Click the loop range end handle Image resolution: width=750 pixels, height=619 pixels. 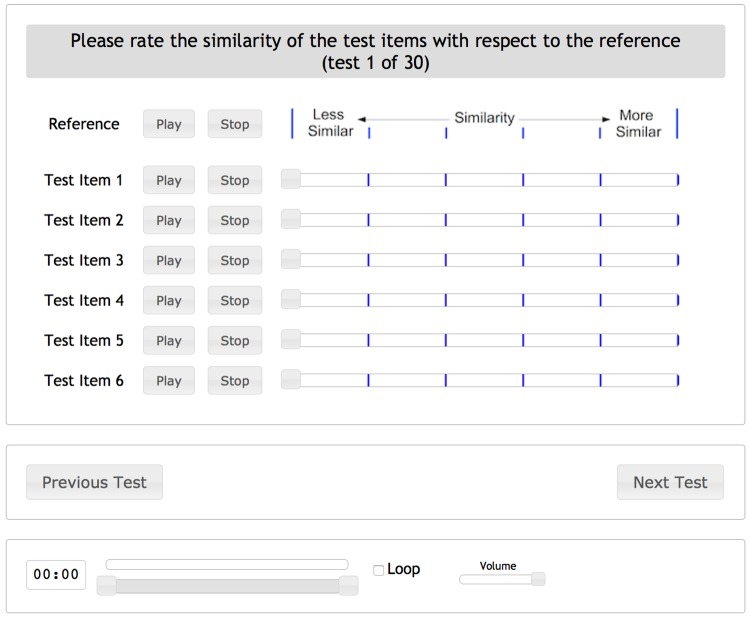tap(349, 586)
